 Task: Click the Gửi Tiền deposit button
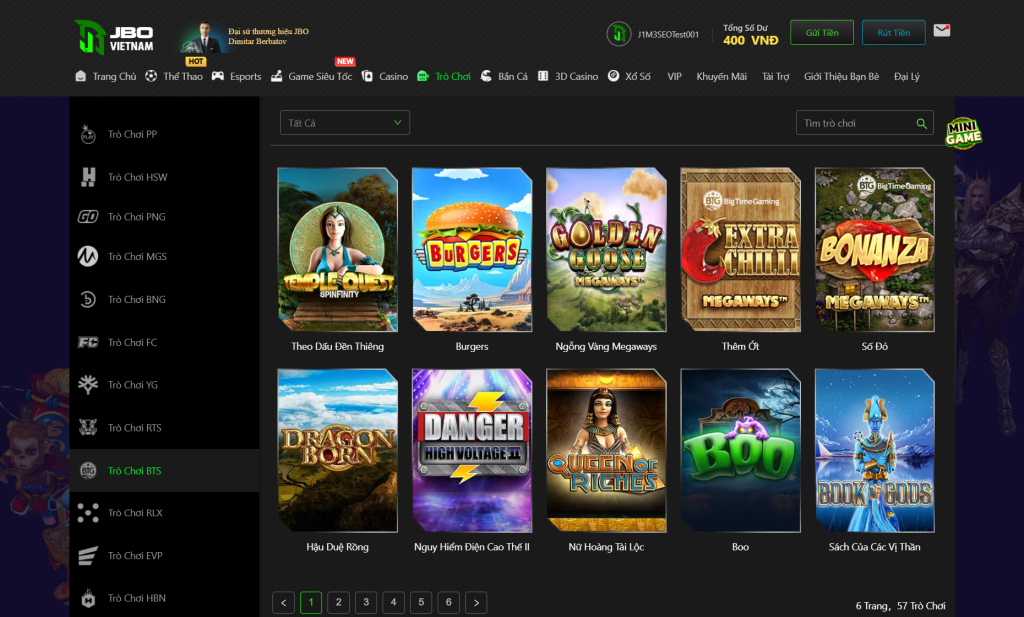coord(822,33)
